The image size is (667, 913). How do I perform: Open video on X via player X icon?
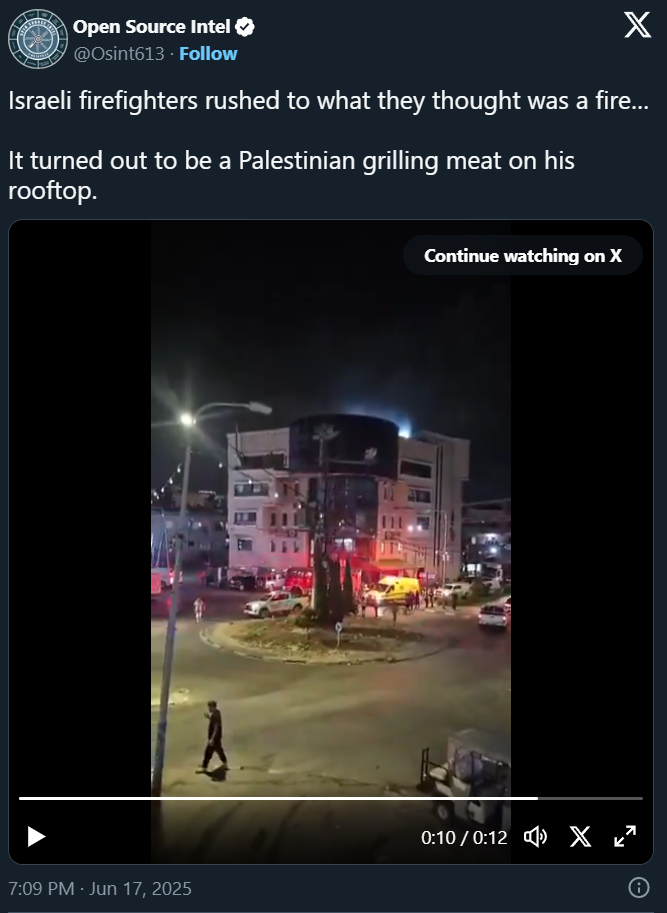[x=580, y=837]
